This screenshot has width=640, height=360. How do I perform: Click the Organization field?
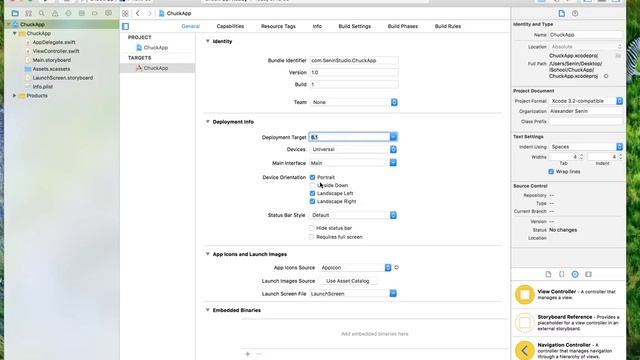586,111
